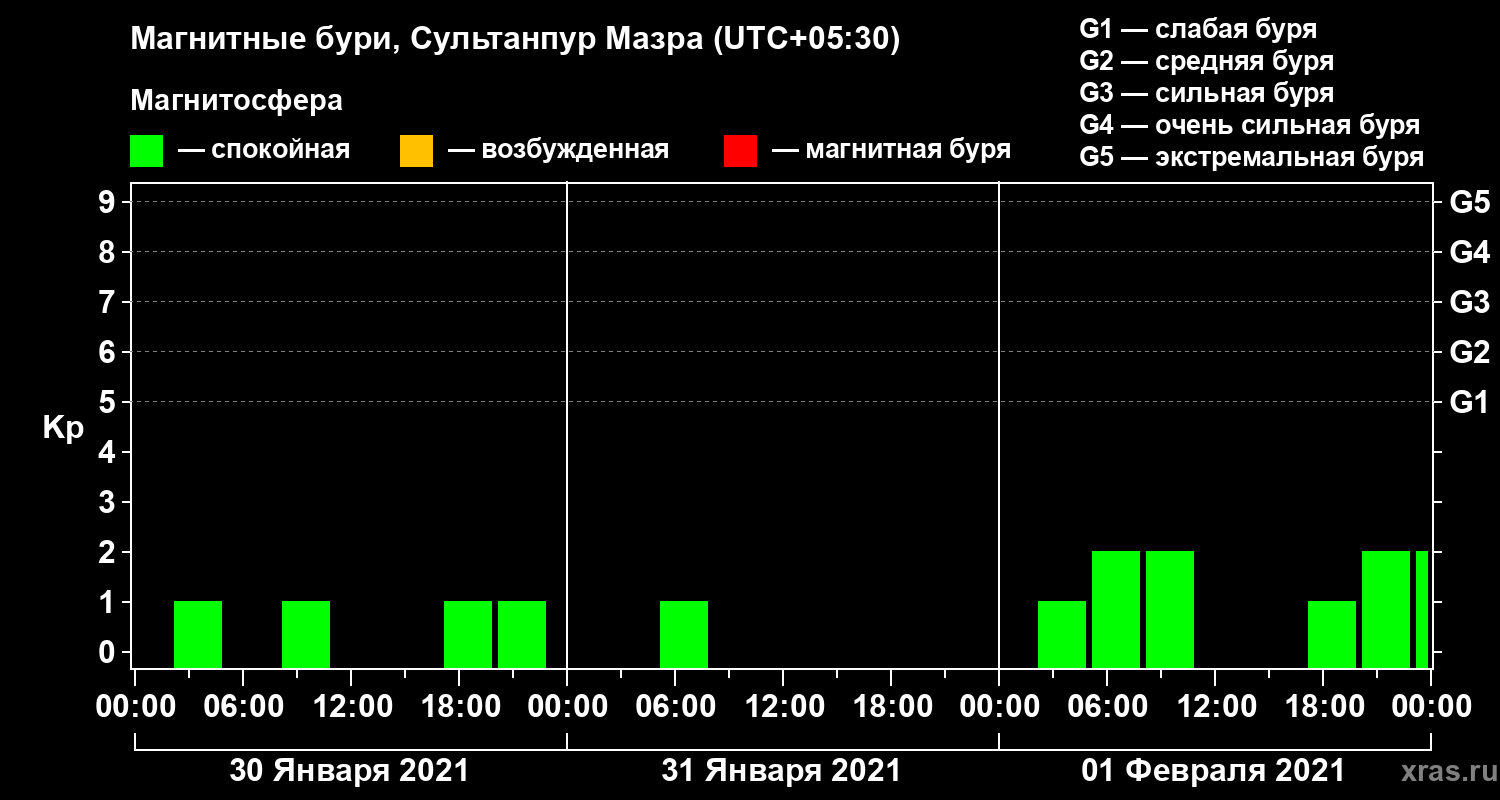Click the last 30 January bar before midnight
The image size is (1500, 800).
[x=522, y=634]
